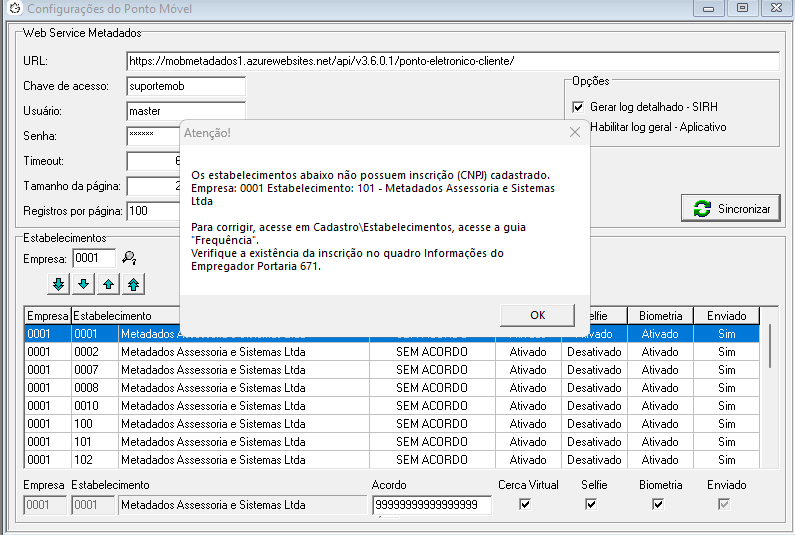Click the Sincronizar button
Screen dimensions: 795x535
(x=730, y=209)
